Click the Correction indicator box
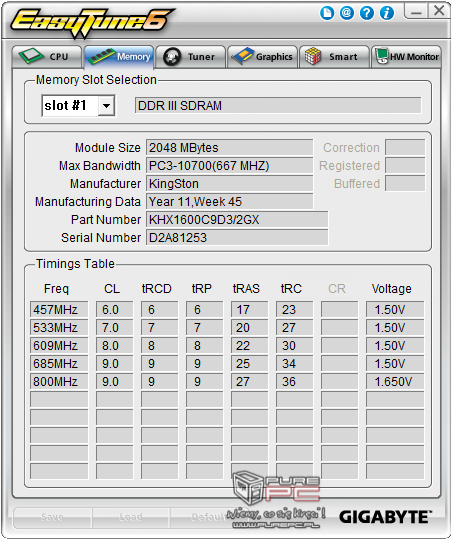452x540 pixels. pyautogui.click(x=405, y=148)
